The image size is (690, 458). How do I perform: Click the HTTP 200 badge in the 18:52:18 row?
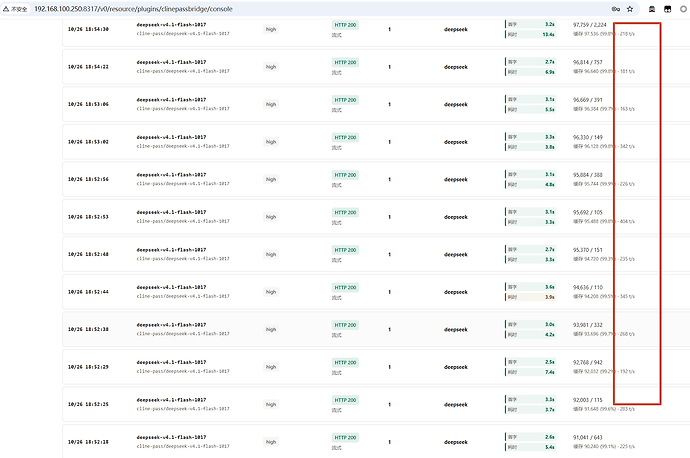[345, 438]
